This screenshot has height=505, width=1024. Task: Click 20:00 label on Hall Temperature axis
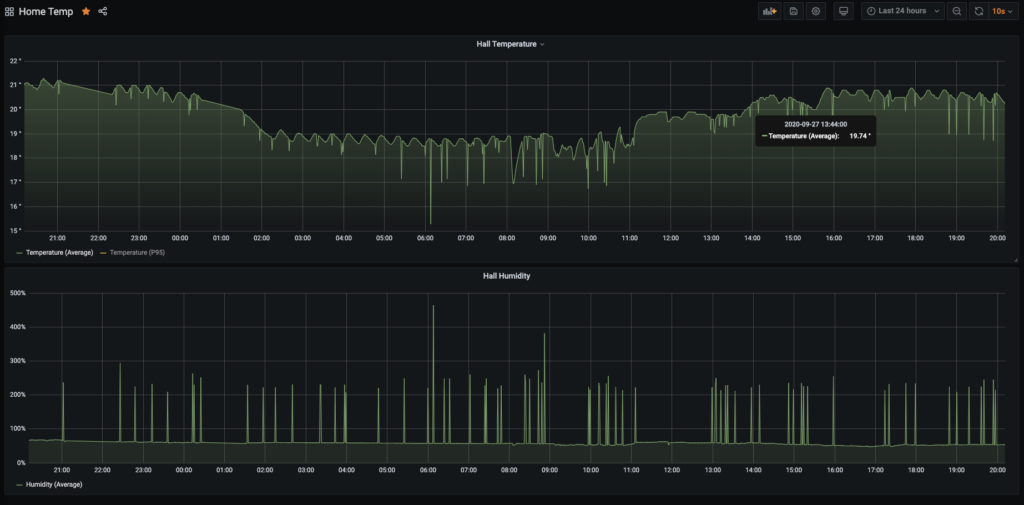(x=997, y=238)
